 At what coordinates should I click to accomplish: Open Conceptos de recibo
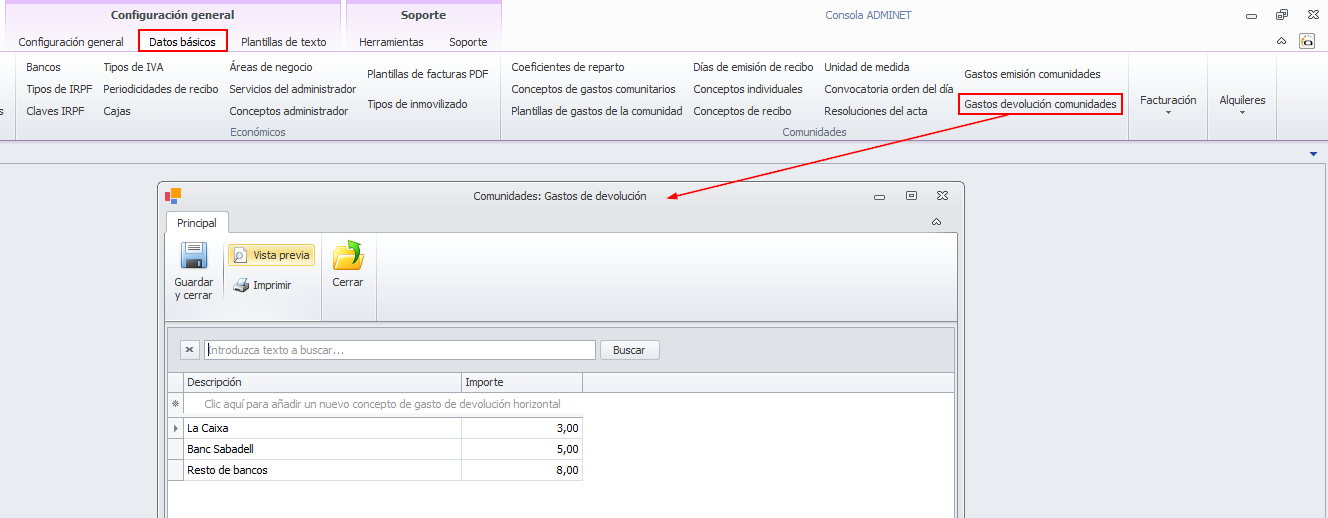pos(742,111)
